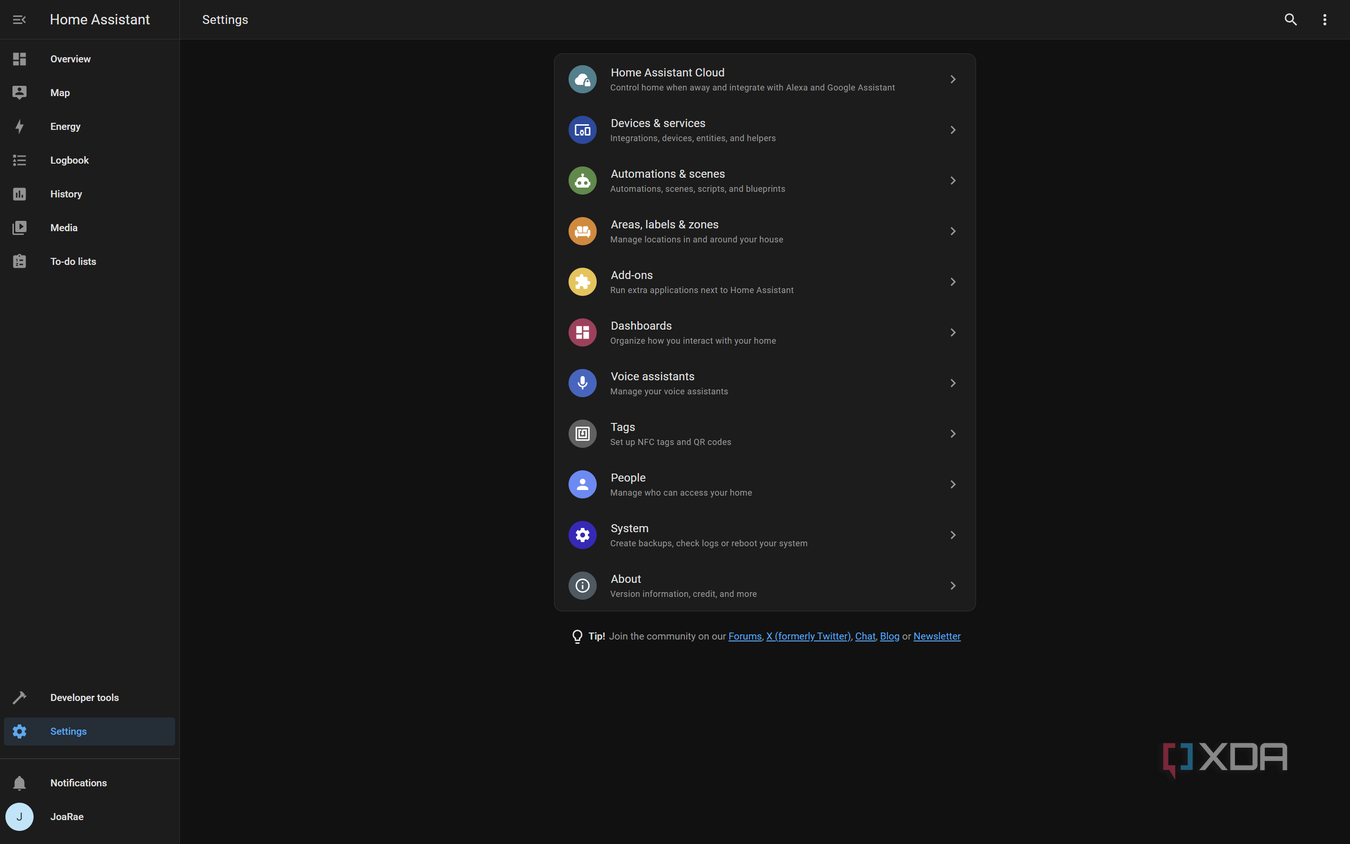Viewport: 1350px width, 844px height.
Task: Follow the Forums link
Action: coord(745,636)
